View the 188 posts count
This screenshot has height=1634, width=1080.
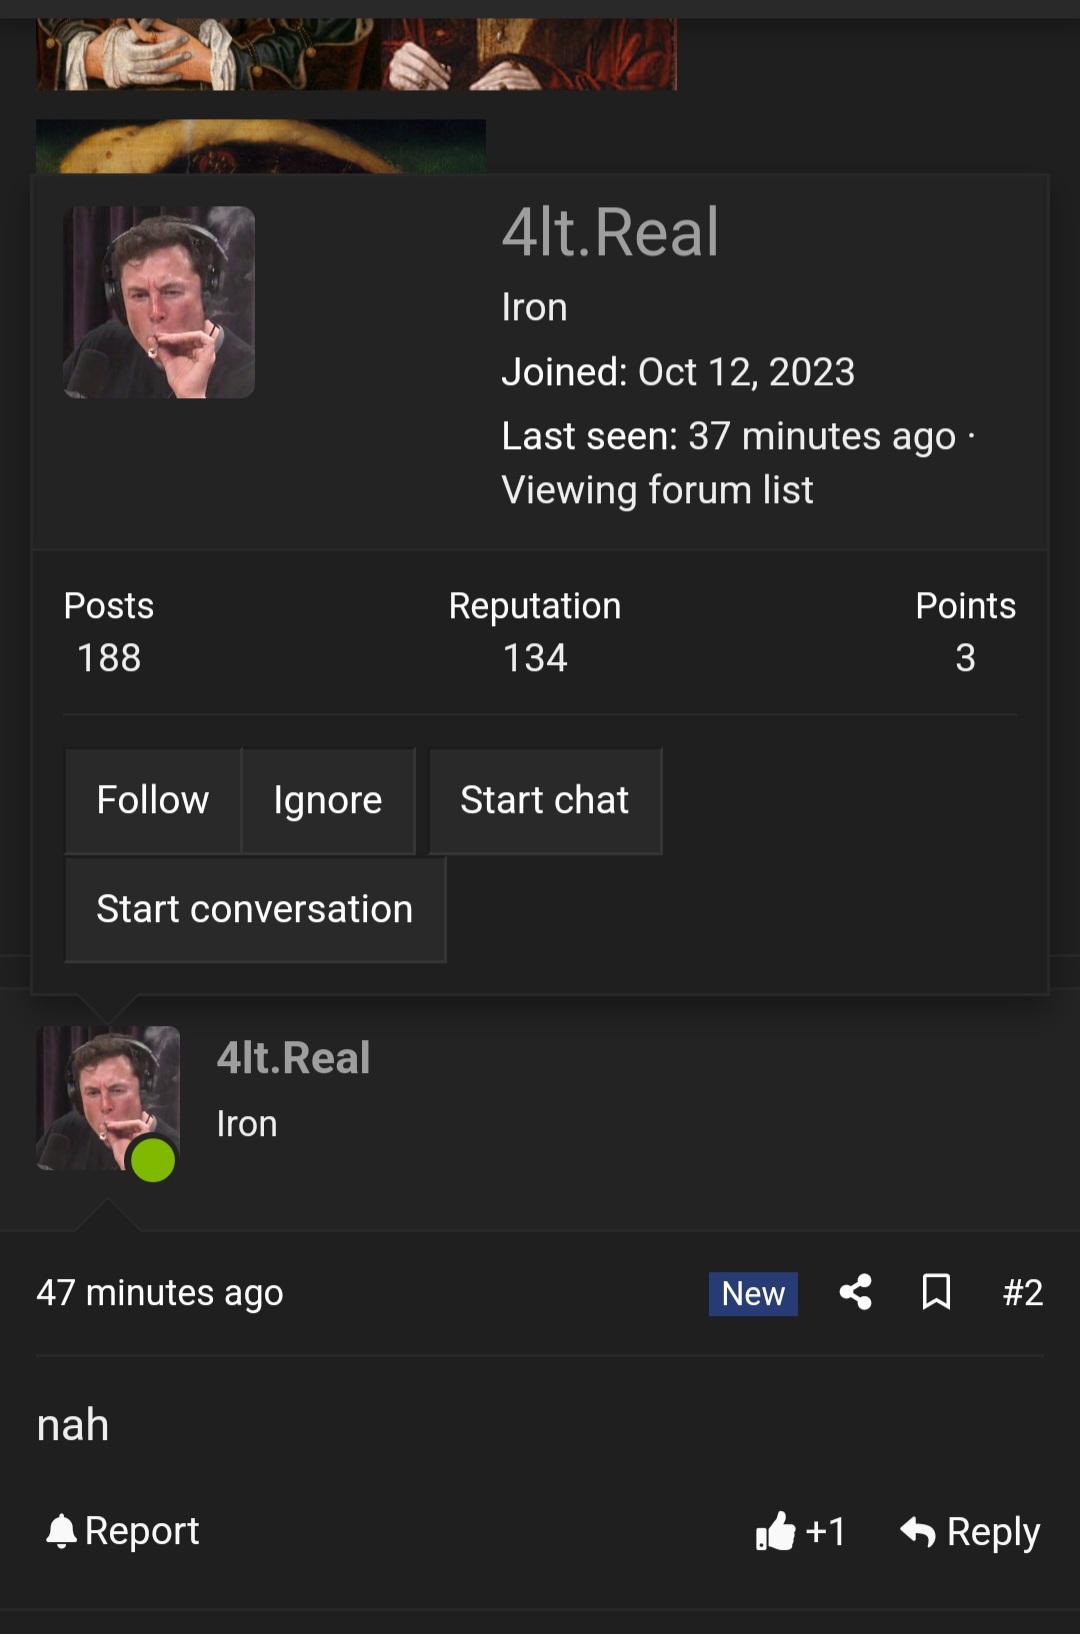(108, 657)
